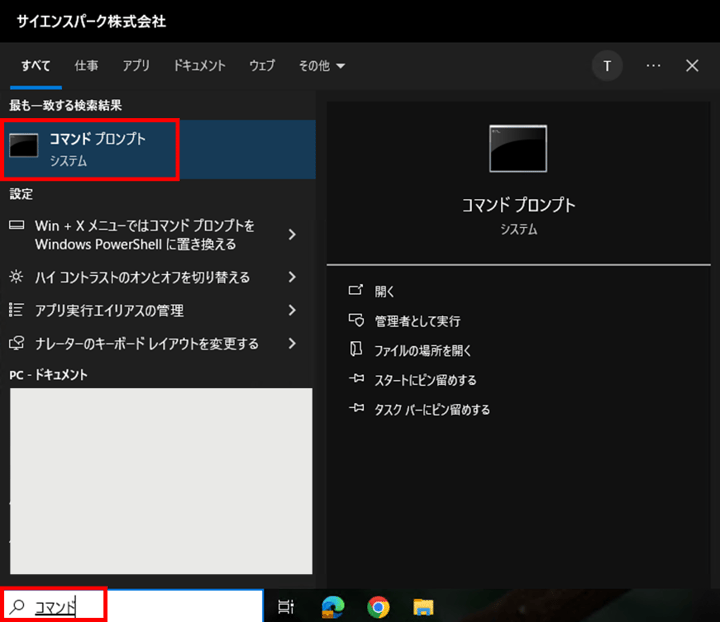Open the その他 dropdown filter

[321, 66]
